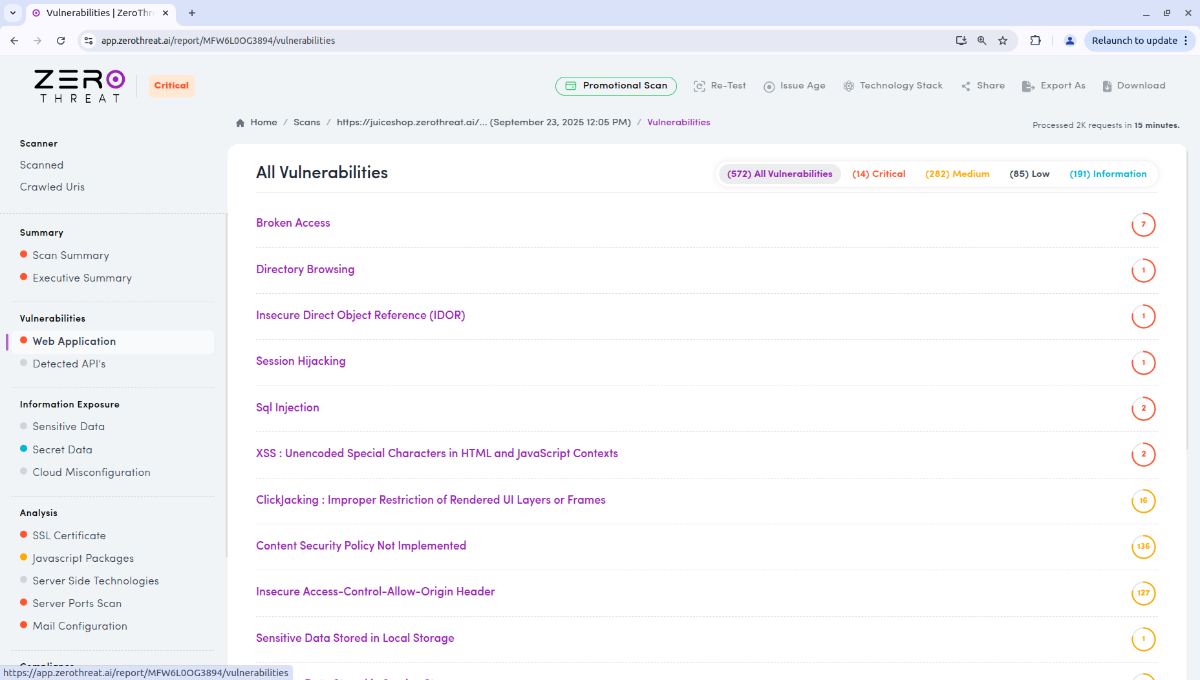Expand the Broken Access vulnerability row
The image size is (1200, 680).
293,223
